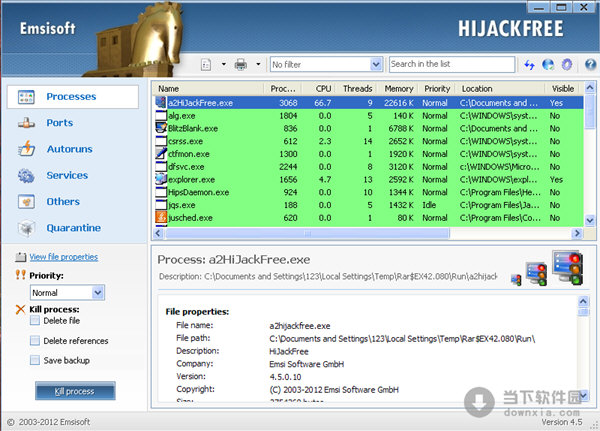Viewport: 600px width, 431px height.
Task: Select the dfsvc.exe process row
Action: point(369,167)
